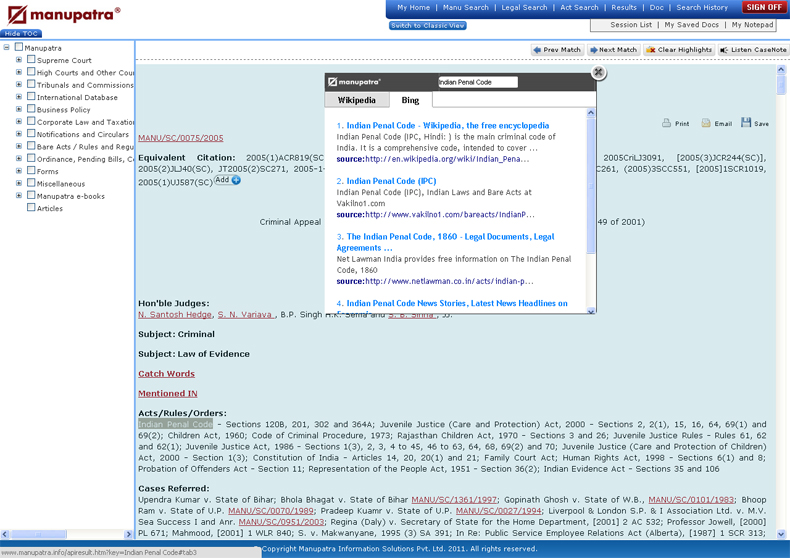
Task: Open My Saved Docs link
Action: coord(691,25)
